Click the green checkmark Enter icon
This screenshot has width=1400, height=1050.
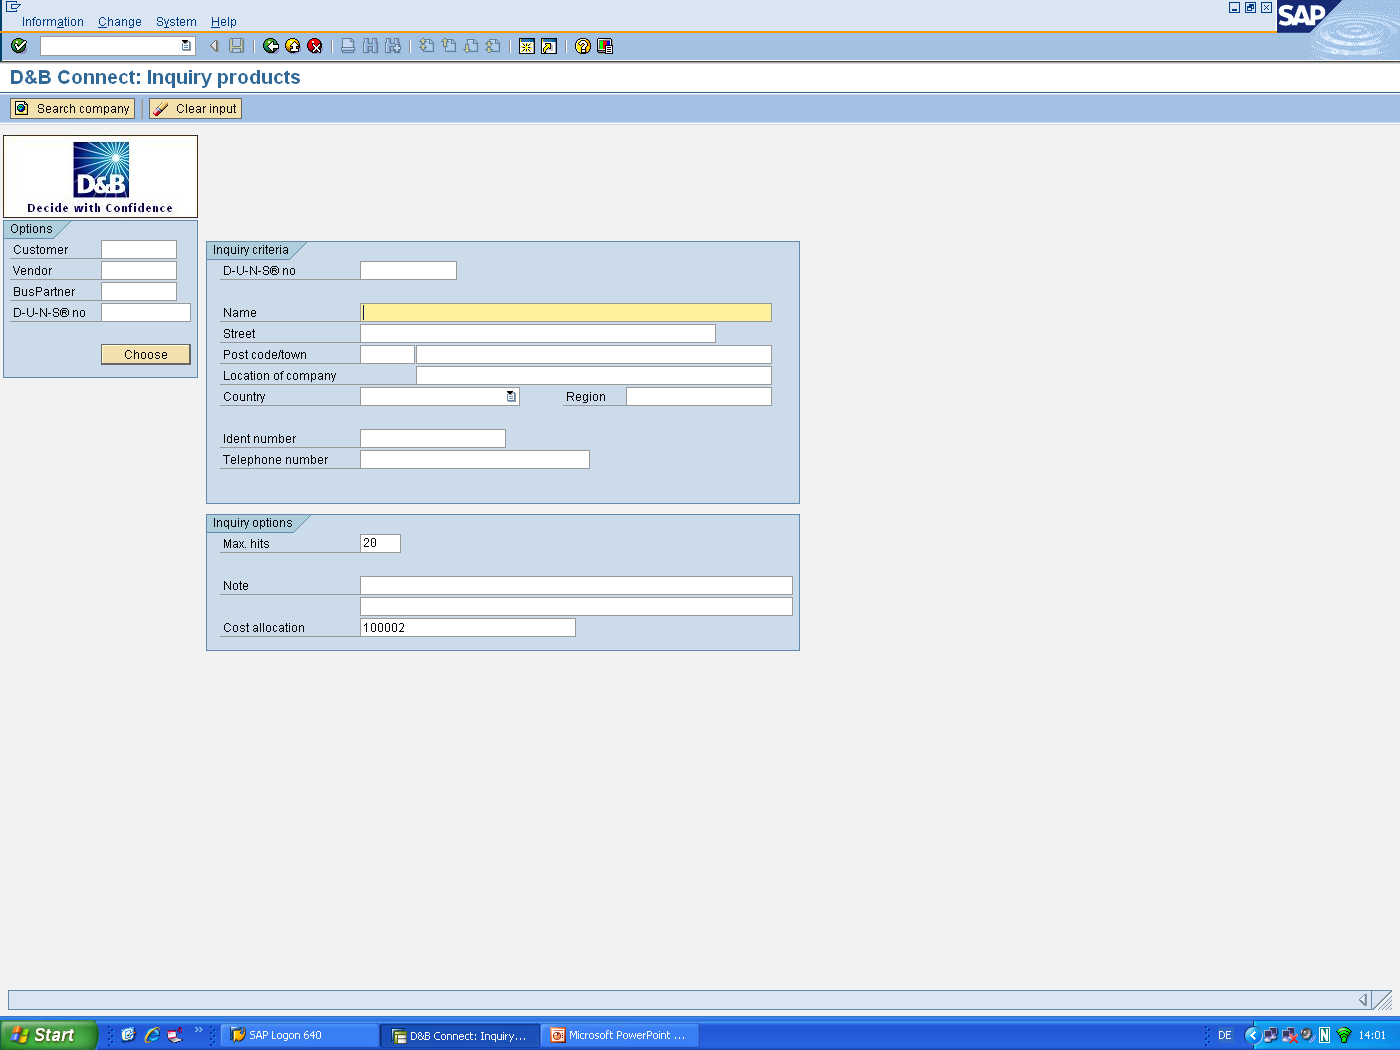19,46
